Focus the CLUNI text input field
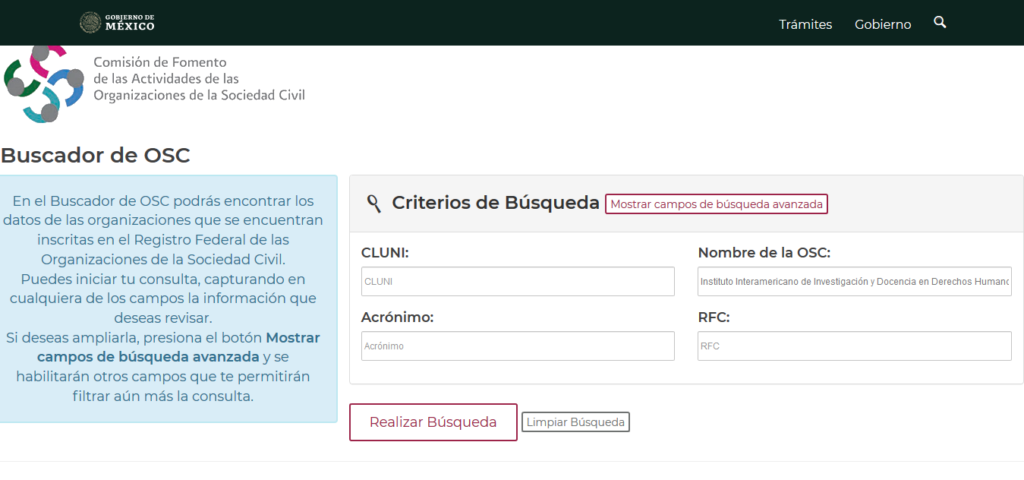This screenshot has width=1024, height=480. [517, 282]
